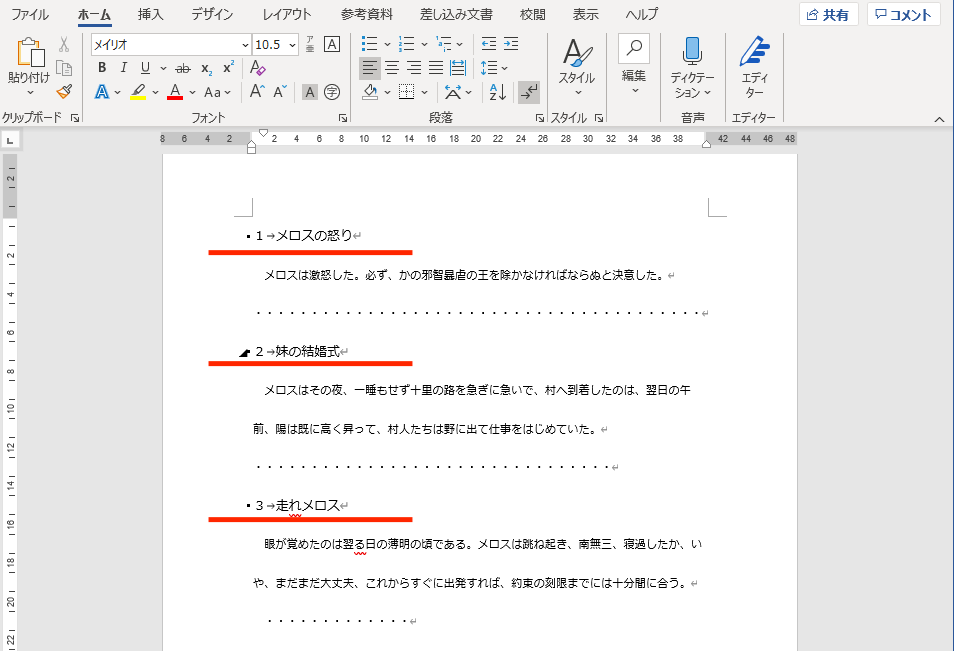
Task: Toggle the show/hide paragraph marks button
Action: pos(529,92)
